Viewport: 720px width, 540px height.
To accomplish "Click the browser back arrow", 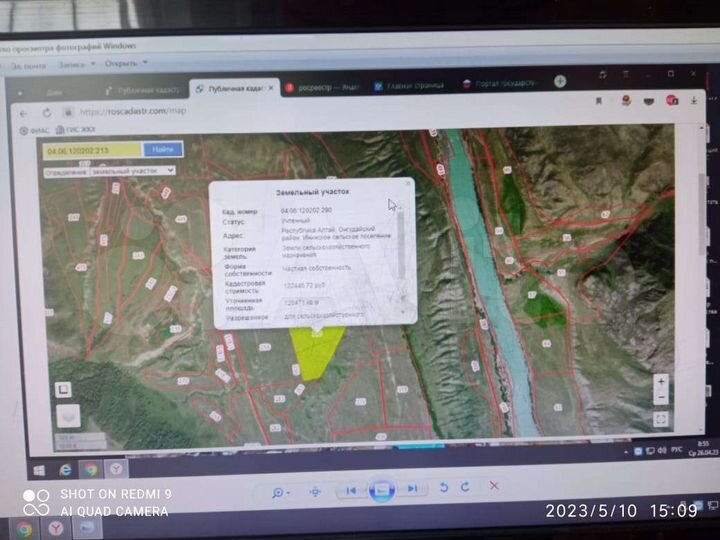I will pyautogui.click(x=22, y=113).
